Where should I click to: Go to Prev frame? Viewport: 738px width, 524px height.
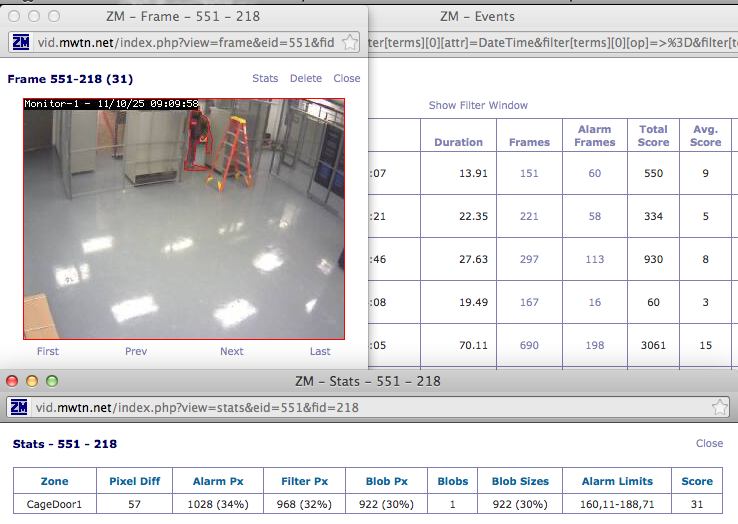[136, 351]
